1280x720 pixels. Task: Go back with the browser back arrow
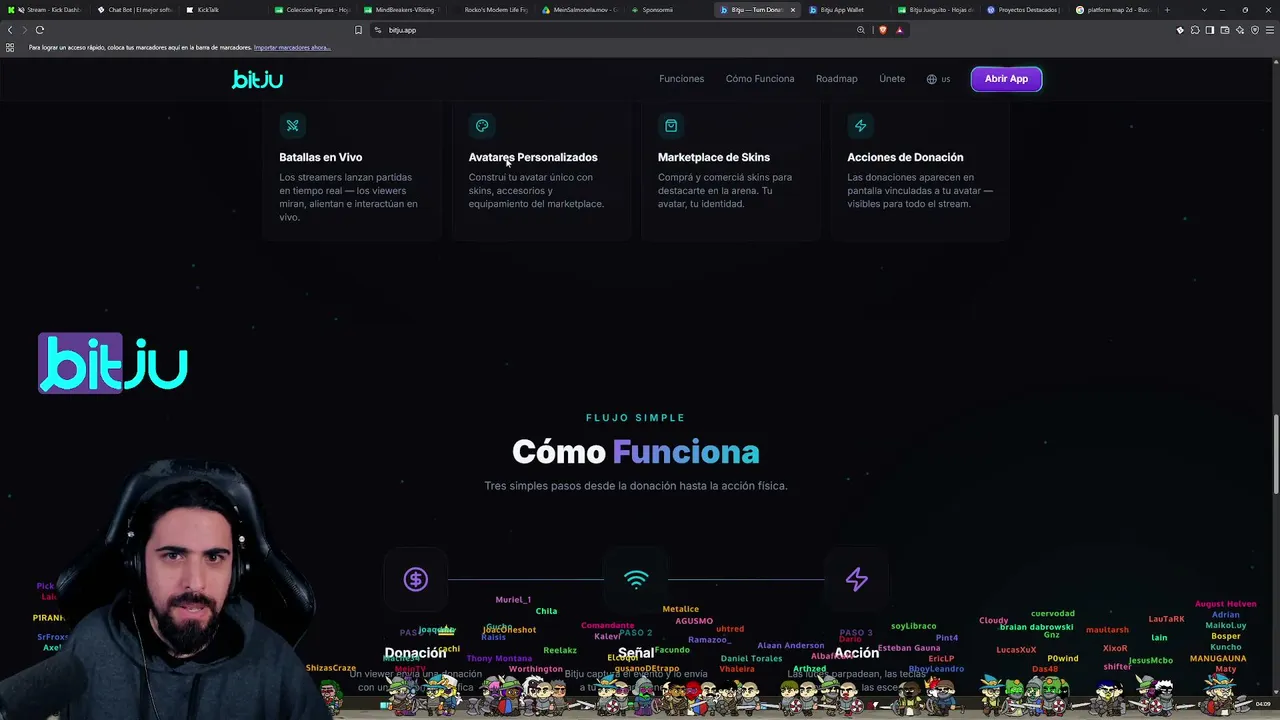pos(10,30)
